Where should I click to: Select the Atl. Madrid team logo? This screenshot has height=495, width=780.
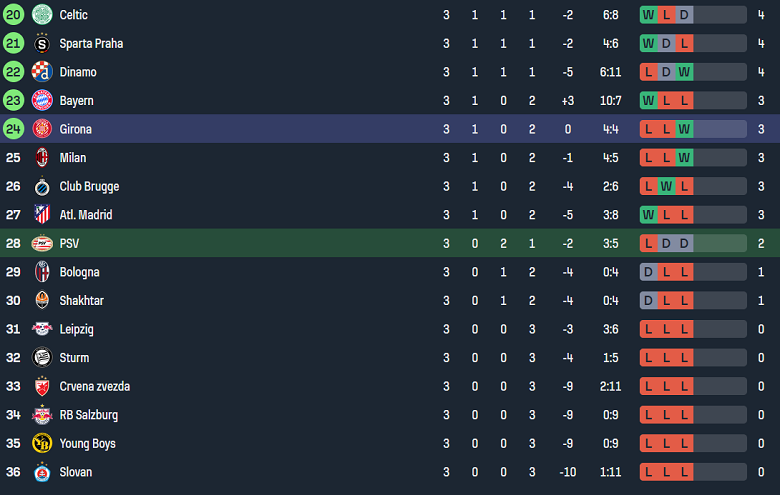42,215
